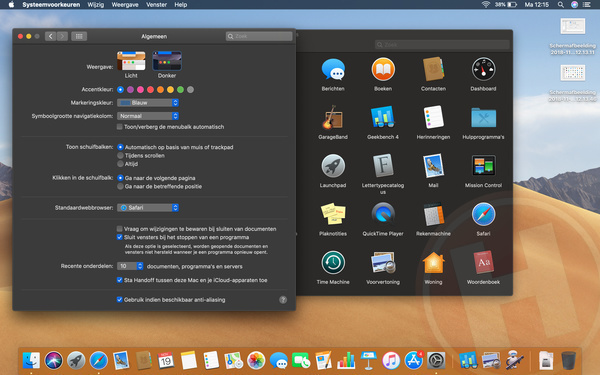Open Woordenboek app icon

coord(483,262)
